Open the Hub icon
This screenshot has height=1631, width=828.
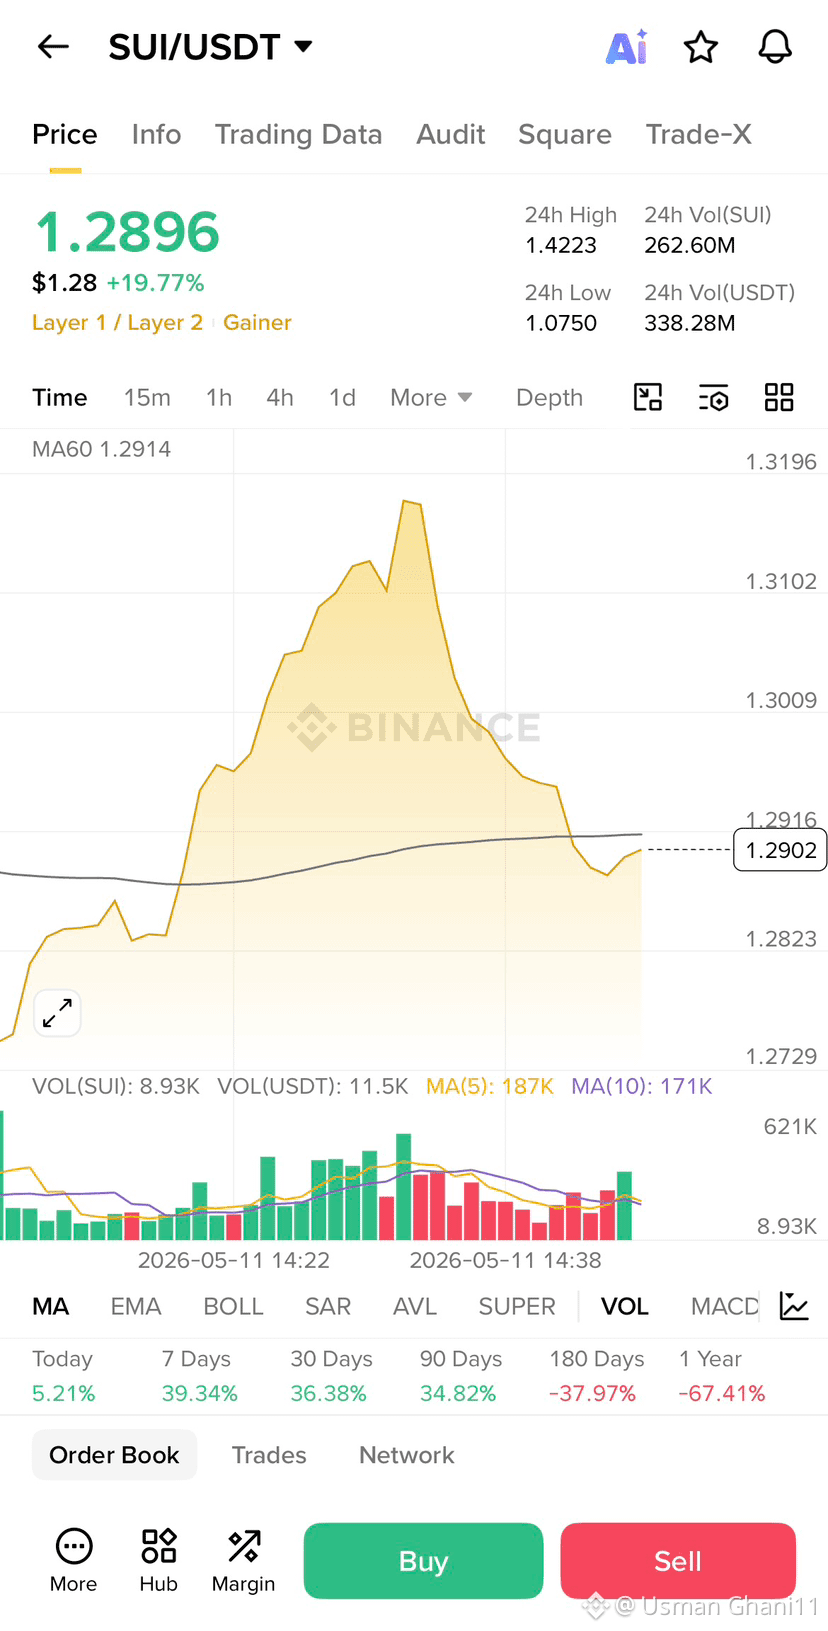(158, 1560)
